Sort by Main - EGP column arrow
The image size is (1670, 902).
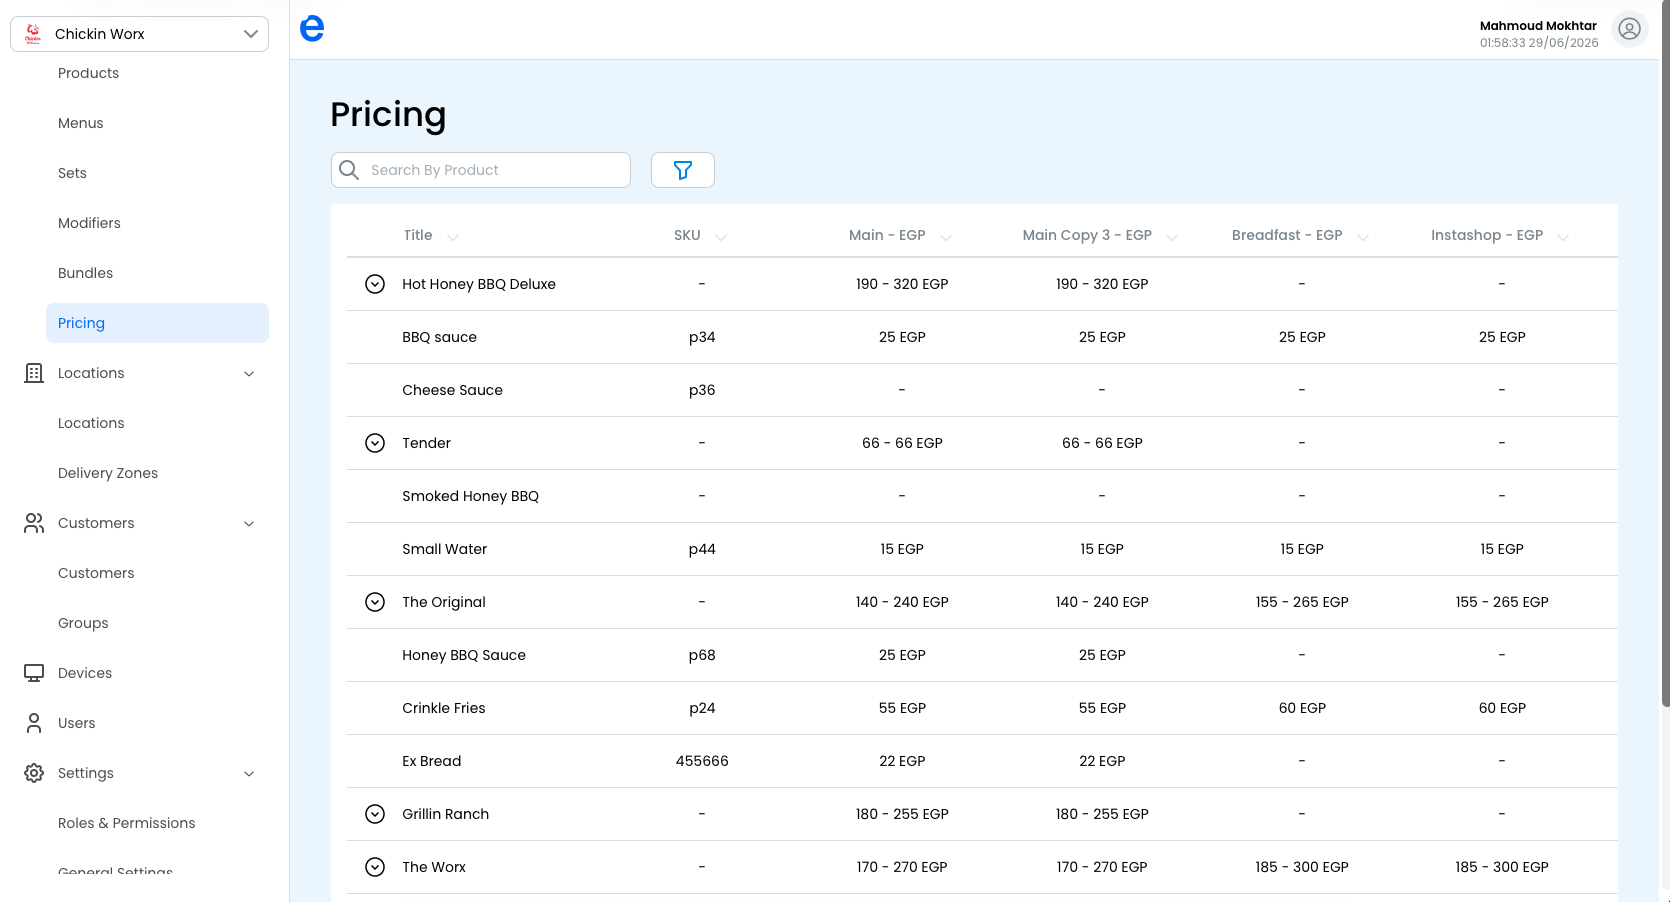[x=946, y=237]
